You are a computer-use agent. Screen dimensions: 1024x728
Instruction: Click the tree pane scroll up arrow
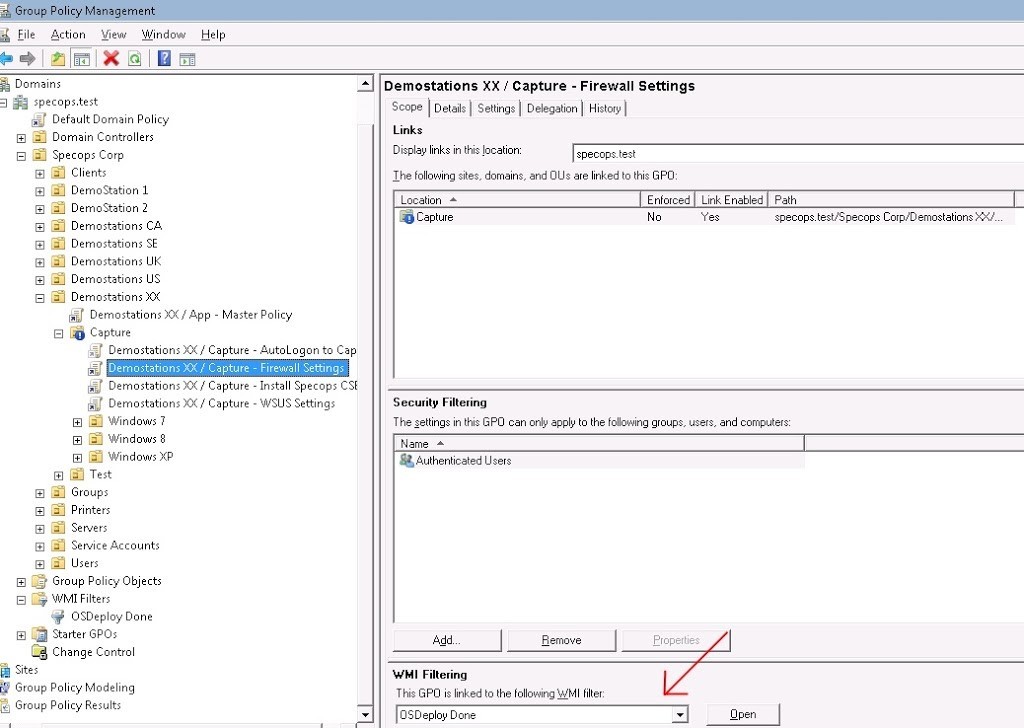click(x=365, y=84)
